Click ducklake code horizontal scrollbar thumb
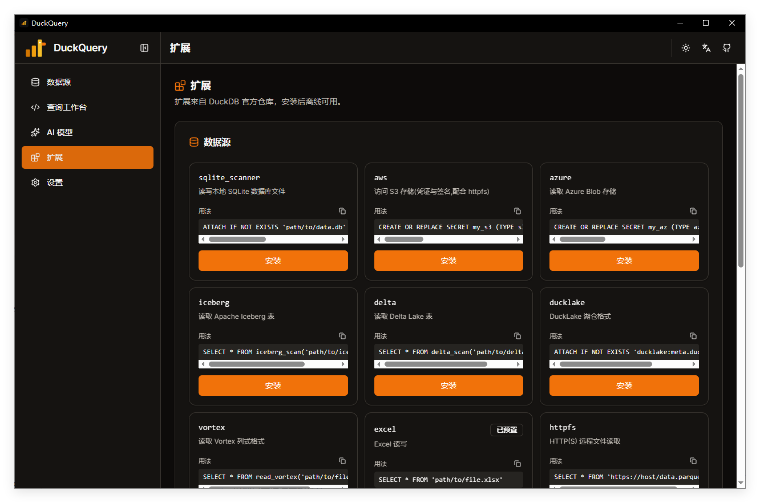Viewport: 760px width, 503px height. pos(606,364)
